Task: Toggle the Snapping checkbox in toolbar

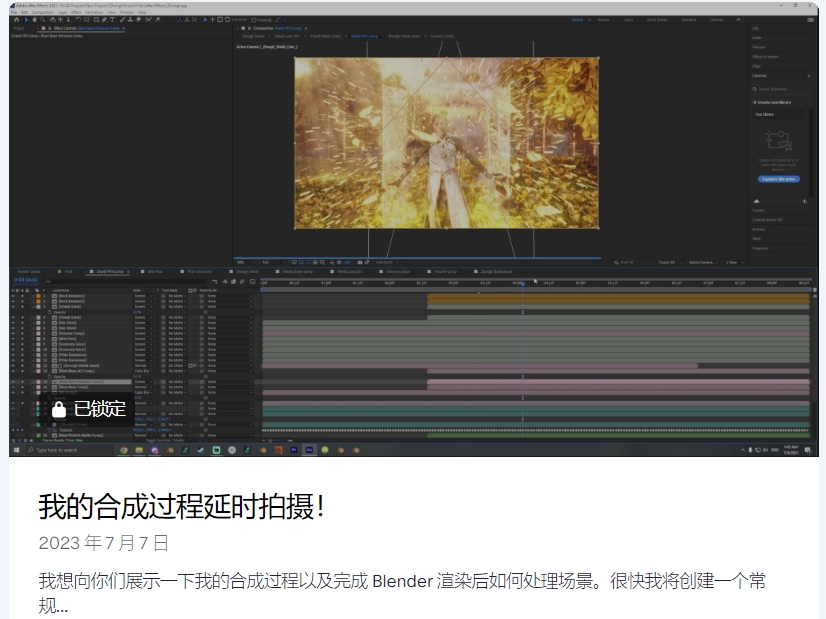Action: pos(254,19)
